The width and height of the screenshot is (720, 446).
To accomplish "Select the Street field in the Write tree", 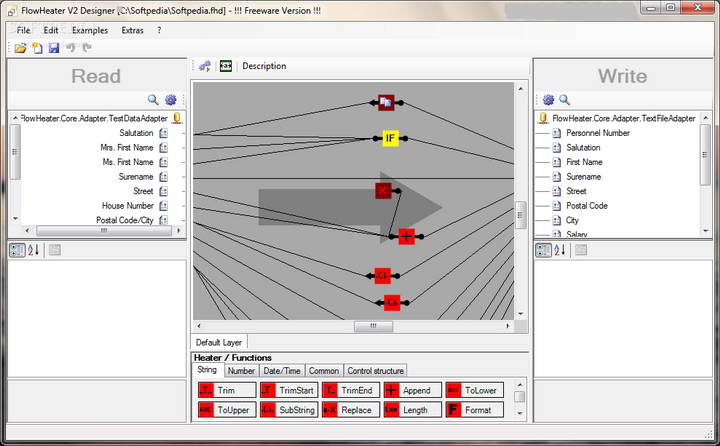I will point(576,191).
